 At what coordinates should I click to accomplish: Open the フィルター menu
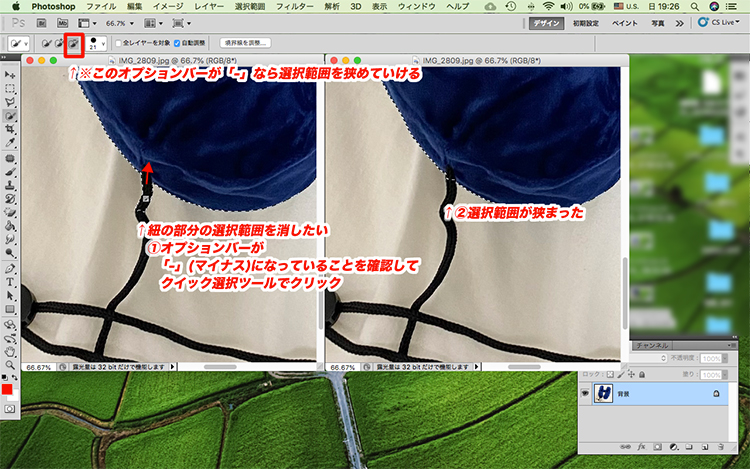click(295, 7)
